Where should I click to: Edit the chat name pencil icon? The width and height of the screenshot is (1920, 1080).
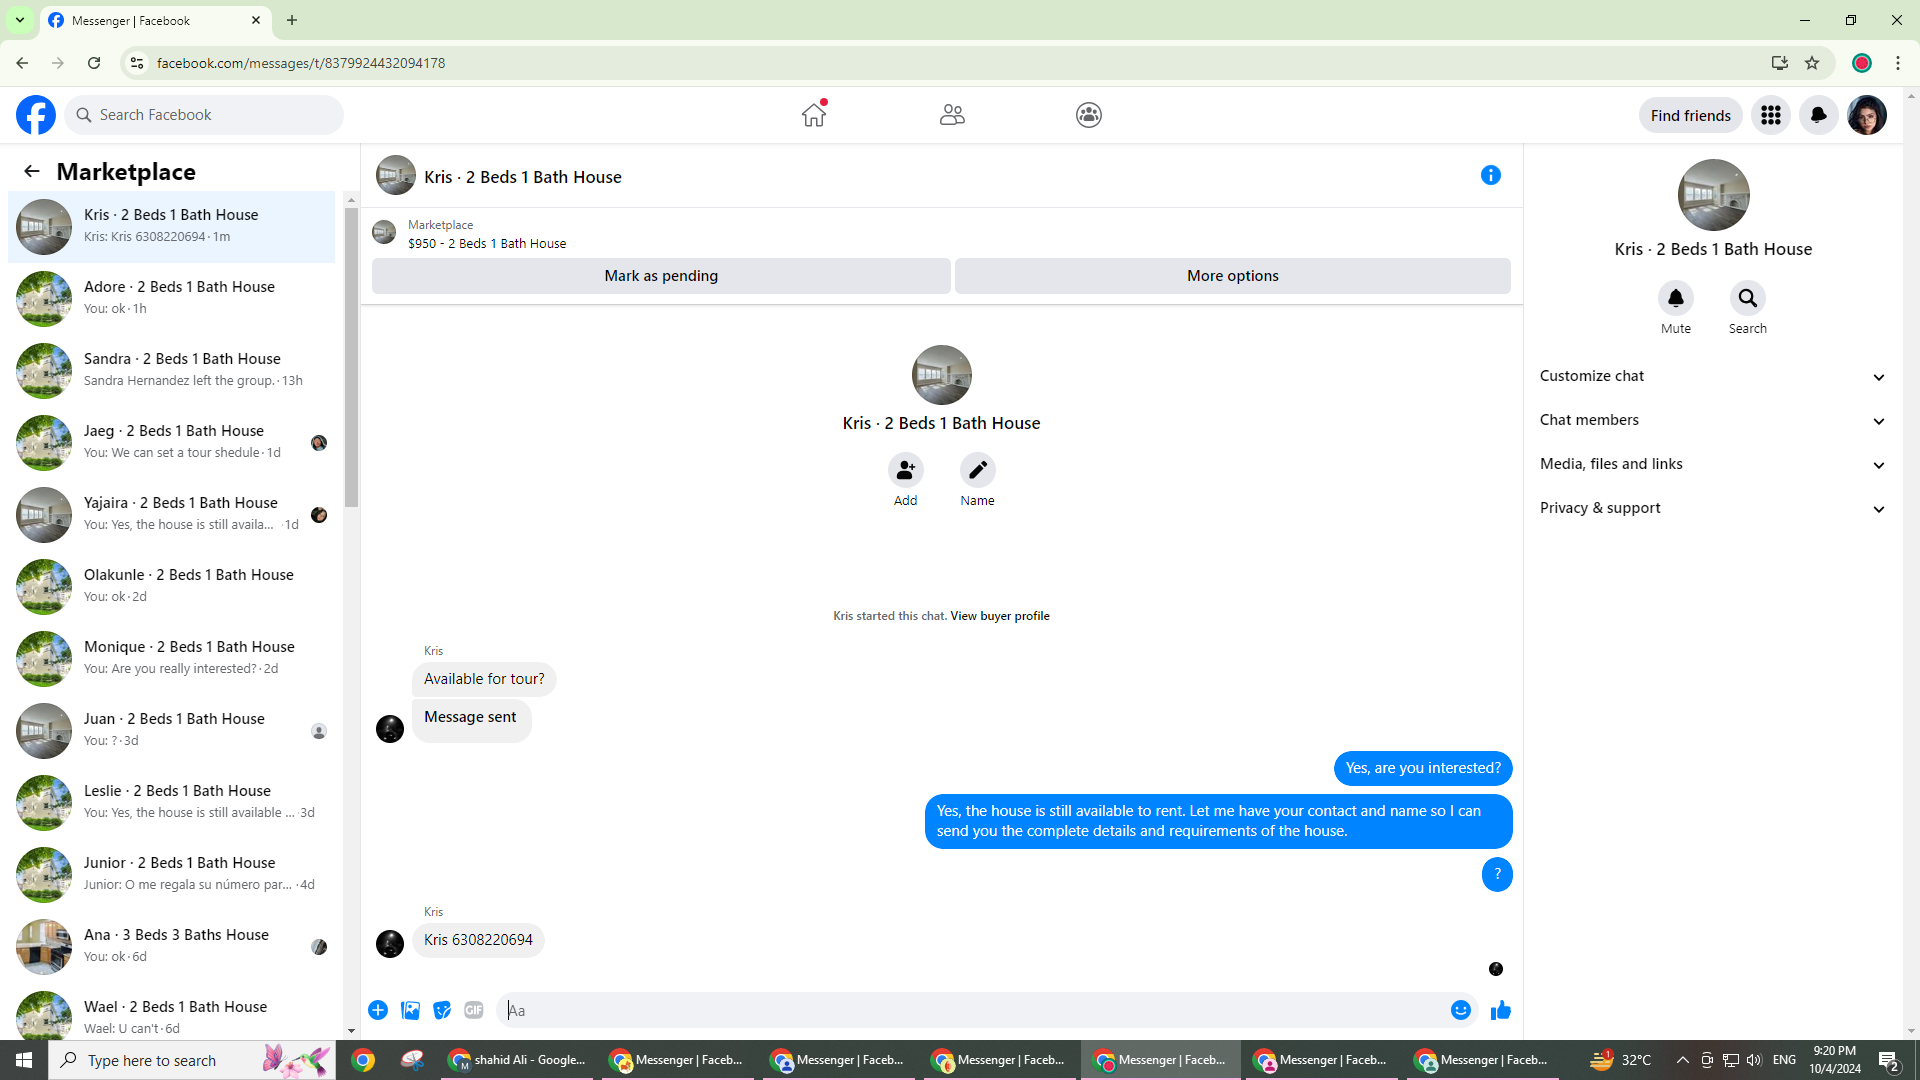tap(978, 470)
